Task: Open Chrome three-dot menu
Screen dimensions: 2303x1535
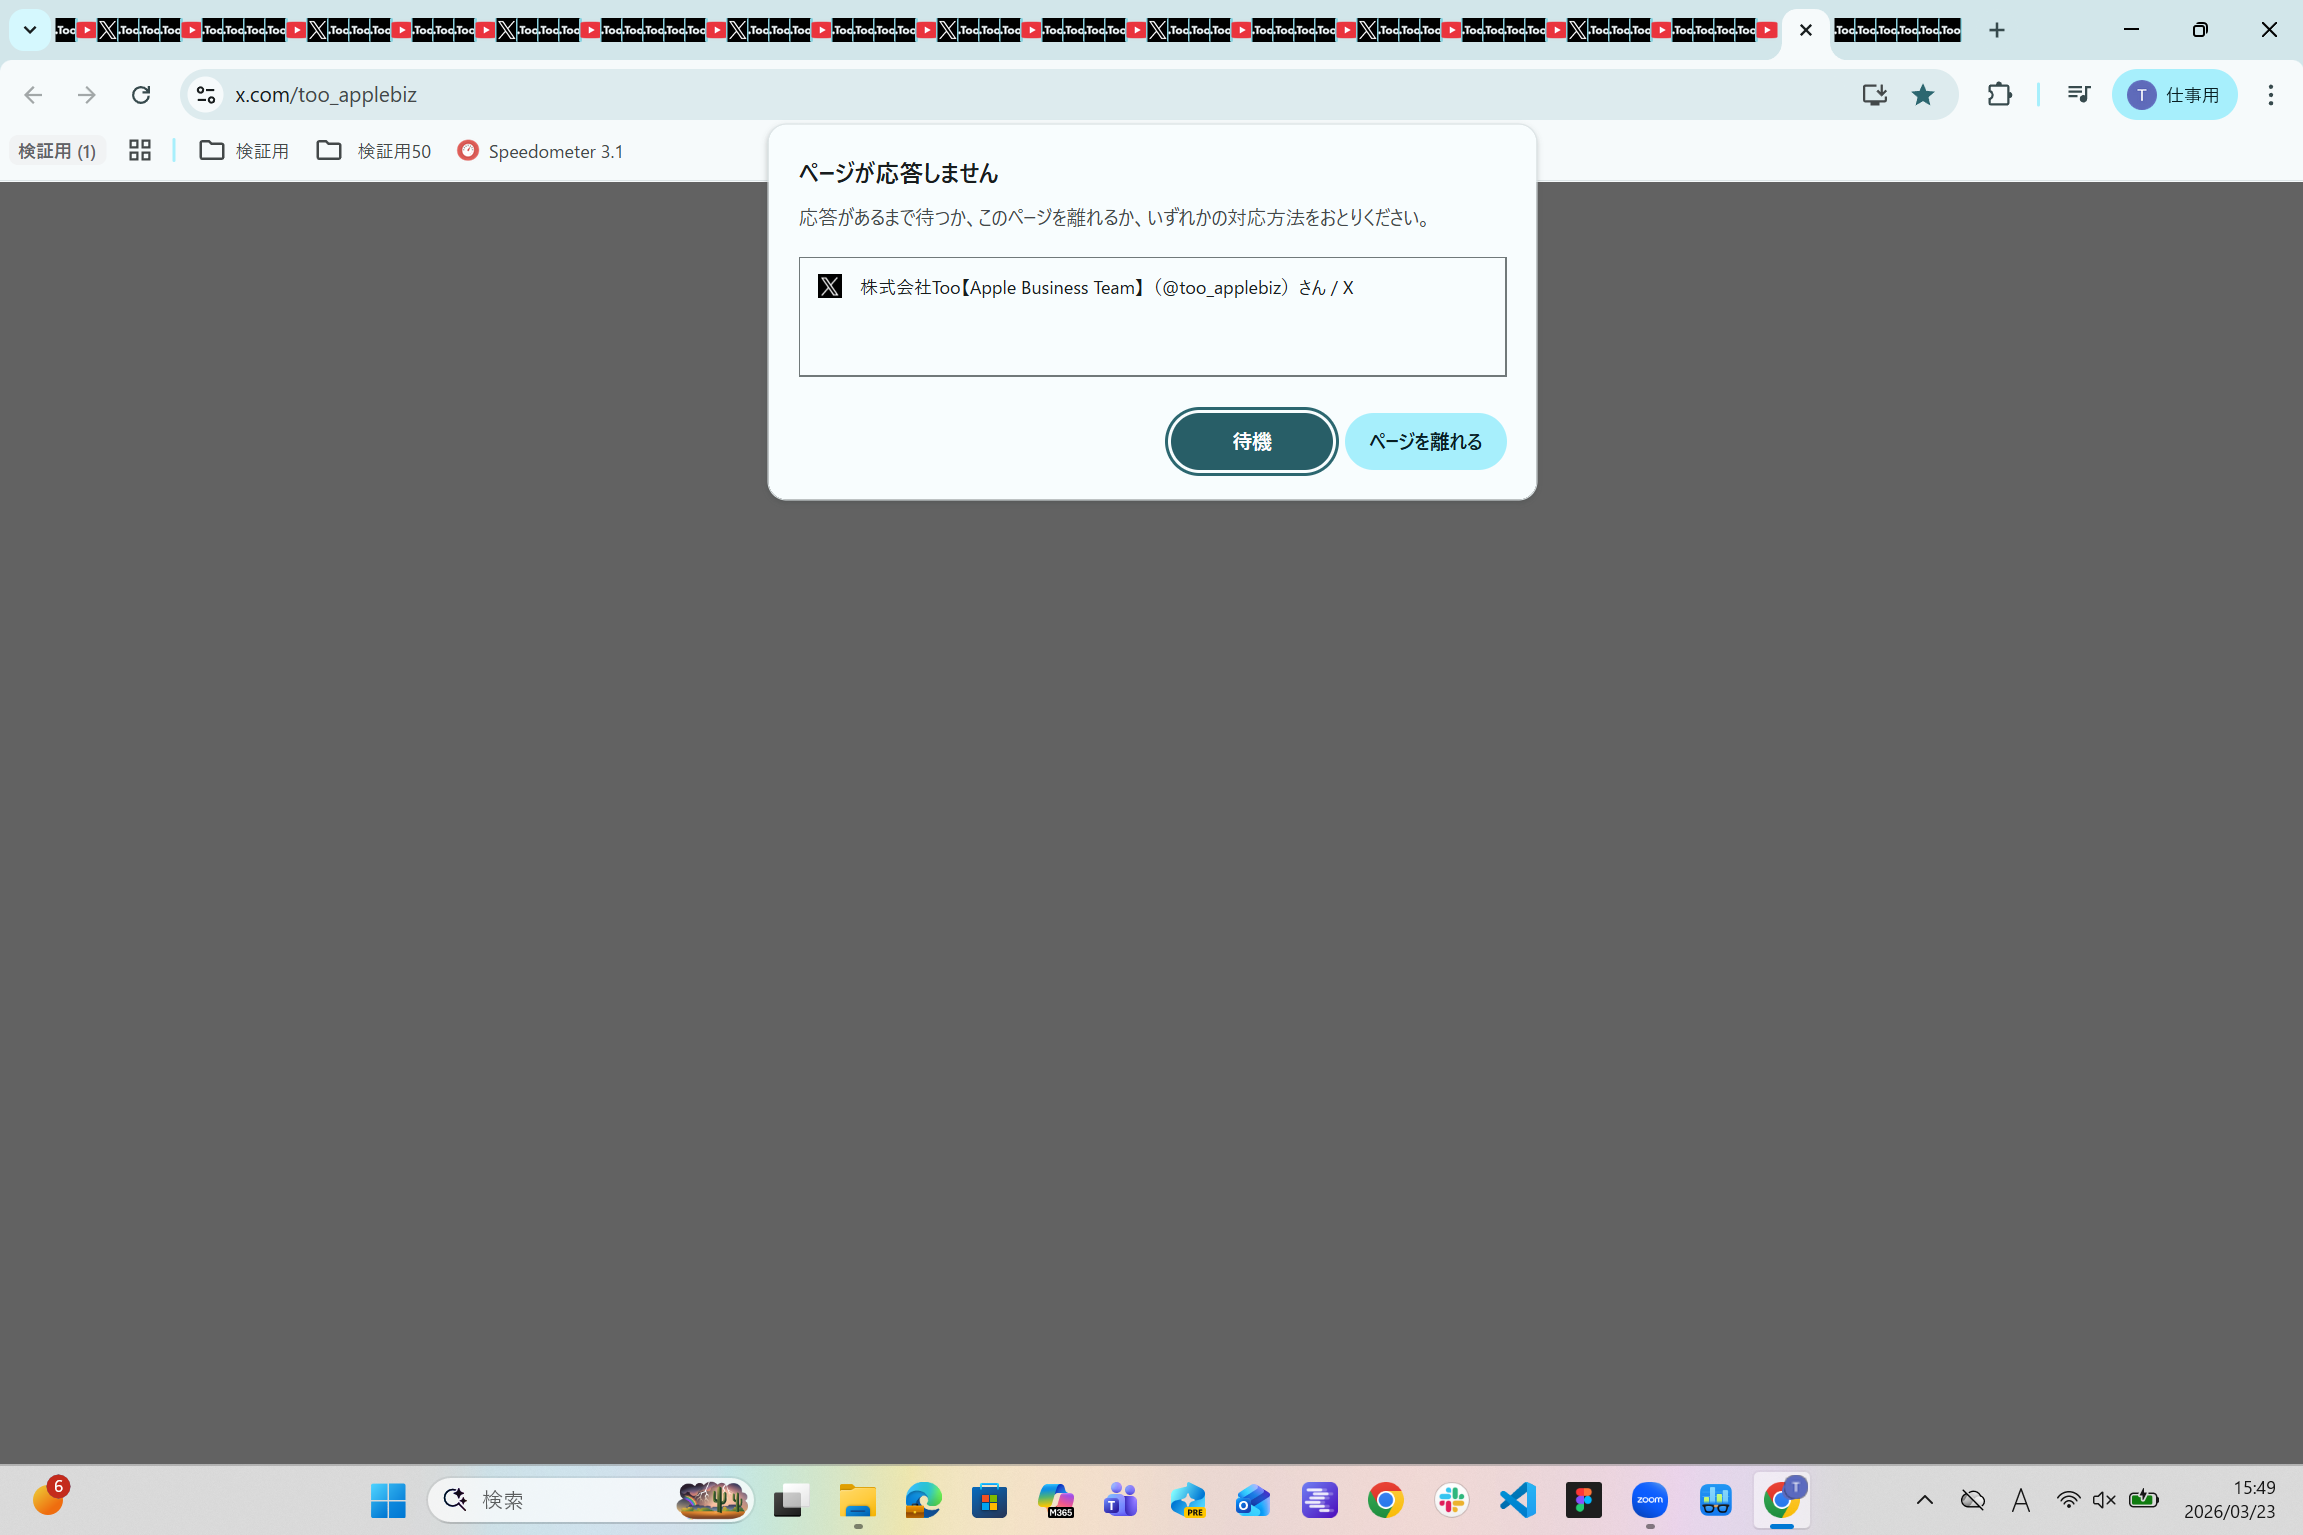Action: coord(2270,95)
